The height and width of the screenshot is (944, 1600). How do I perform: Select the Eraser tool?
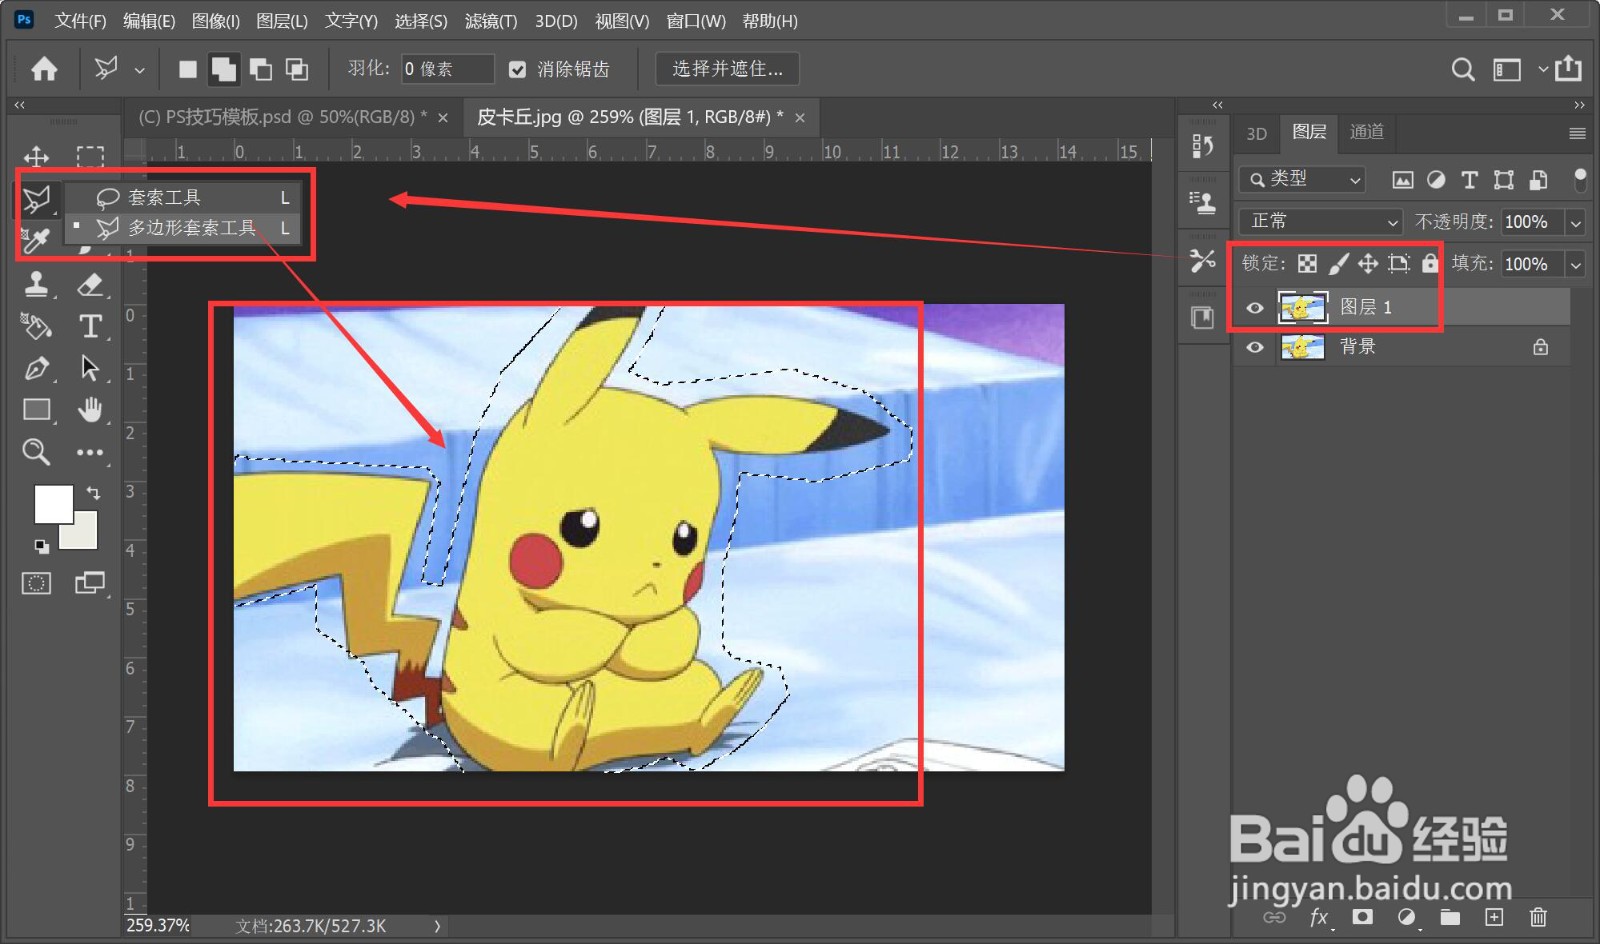pyautogui.click(x=90, y=284)
